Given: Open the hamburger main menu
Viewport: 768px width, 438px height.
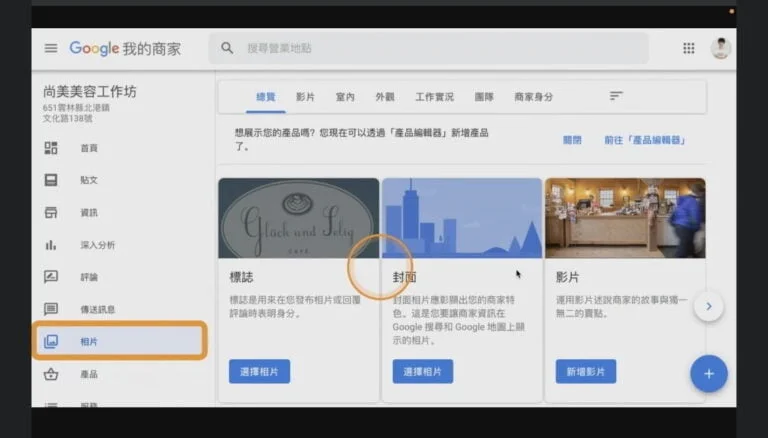Looking at the screenshot, I should point(51,48).
